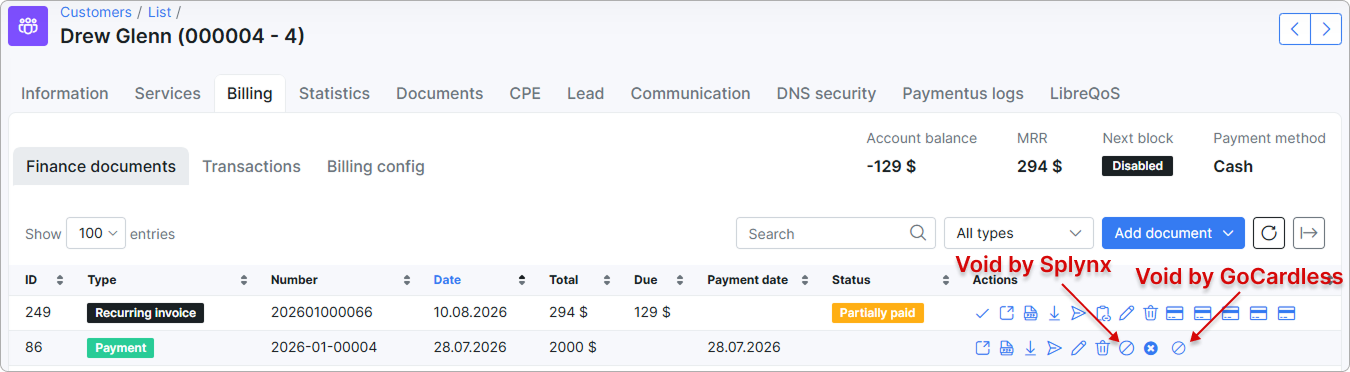
Task: Click the green Payment type badge
Action: (121, 348)
